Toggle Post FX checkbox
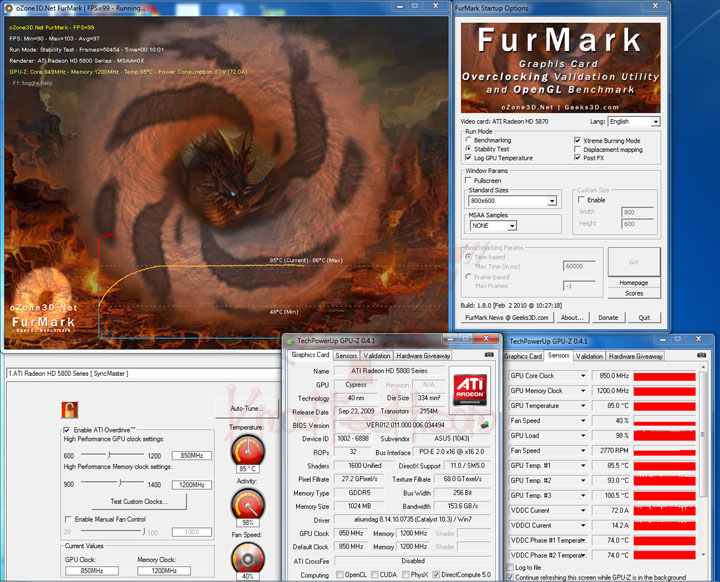Screen dimensions: 720x582 (x=577, y=158)
